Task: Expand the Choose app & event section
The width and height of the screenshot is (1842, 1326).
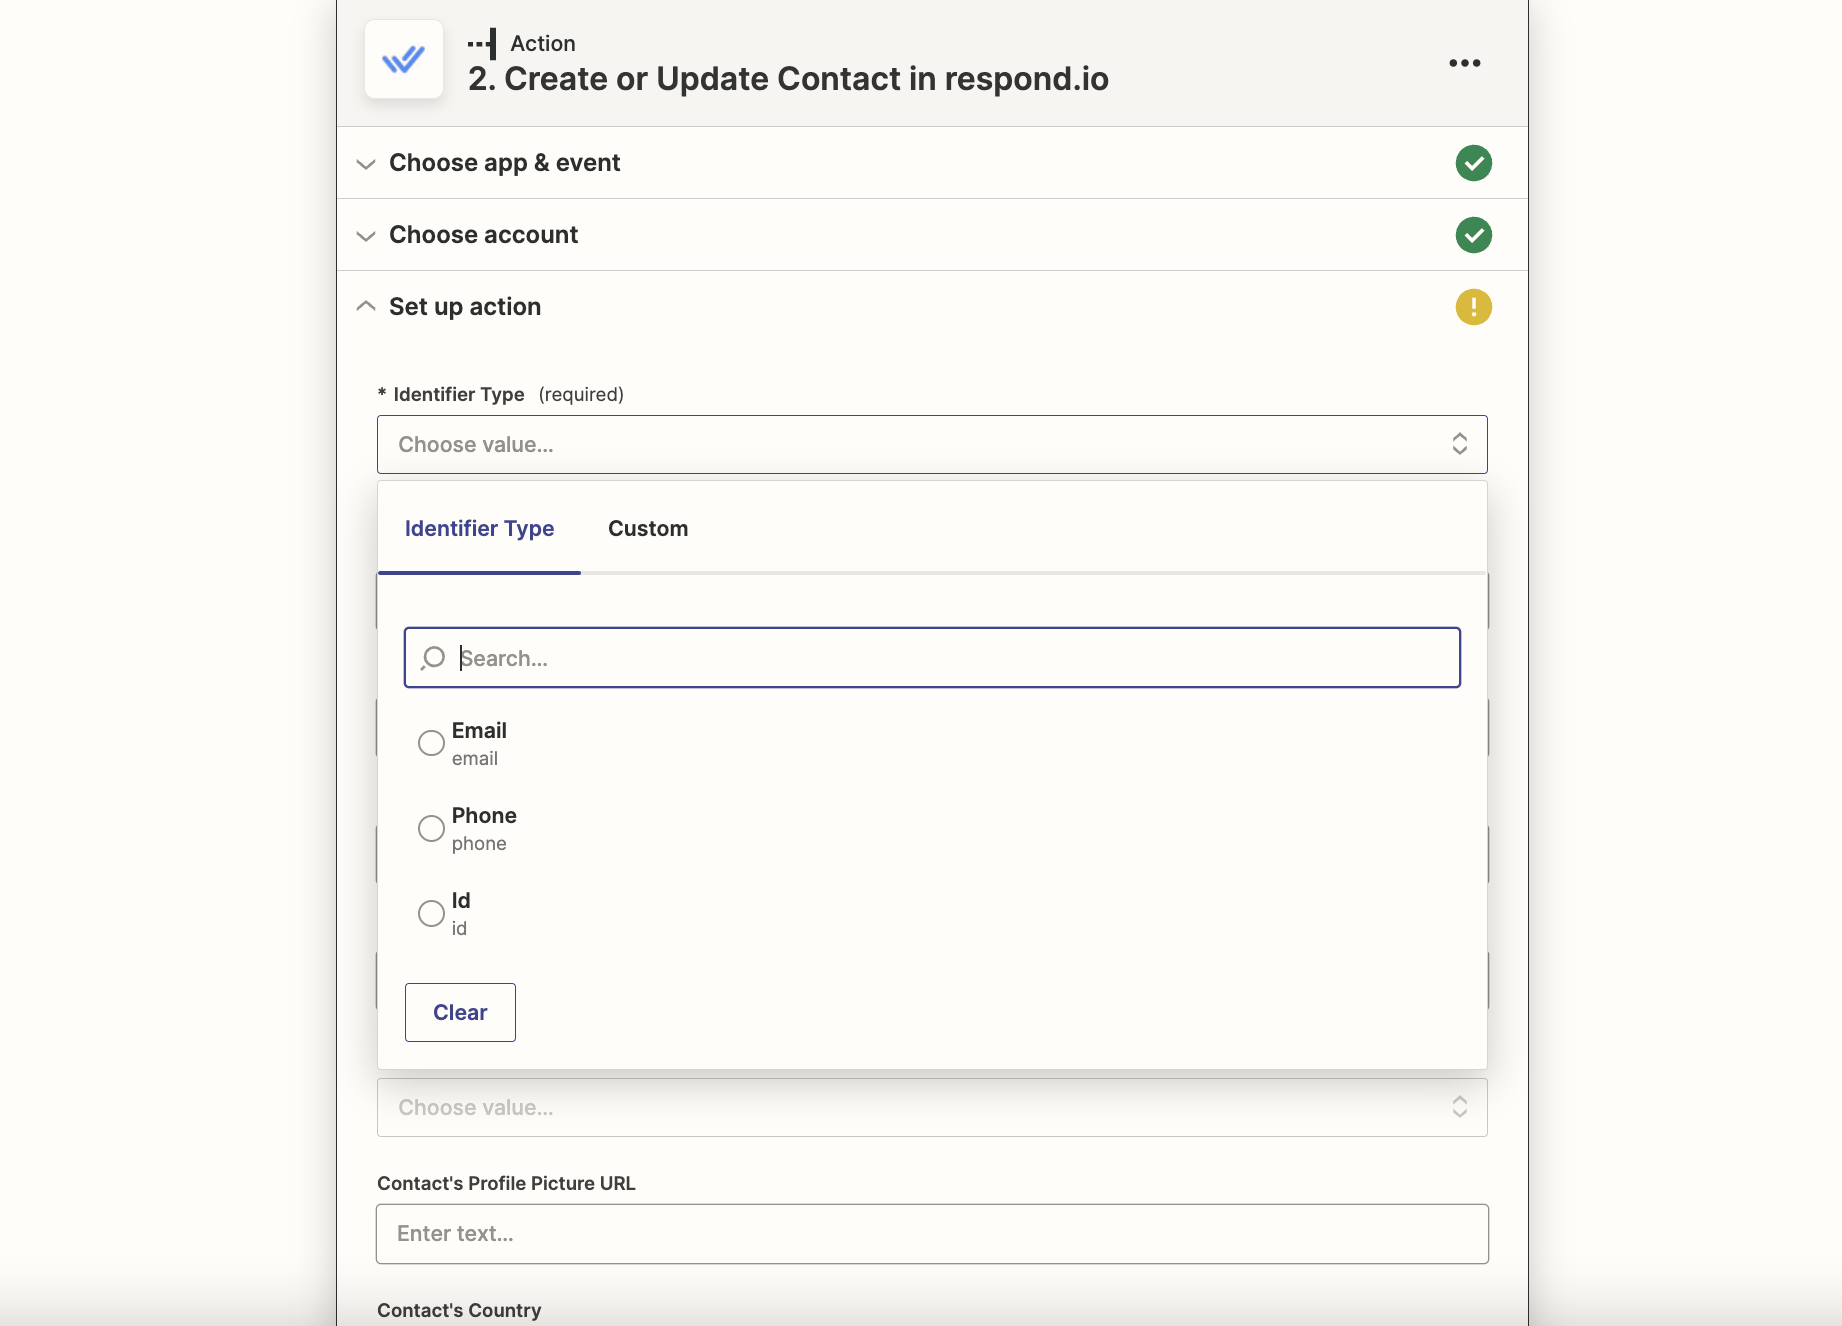Action: [x=504, y=163]
